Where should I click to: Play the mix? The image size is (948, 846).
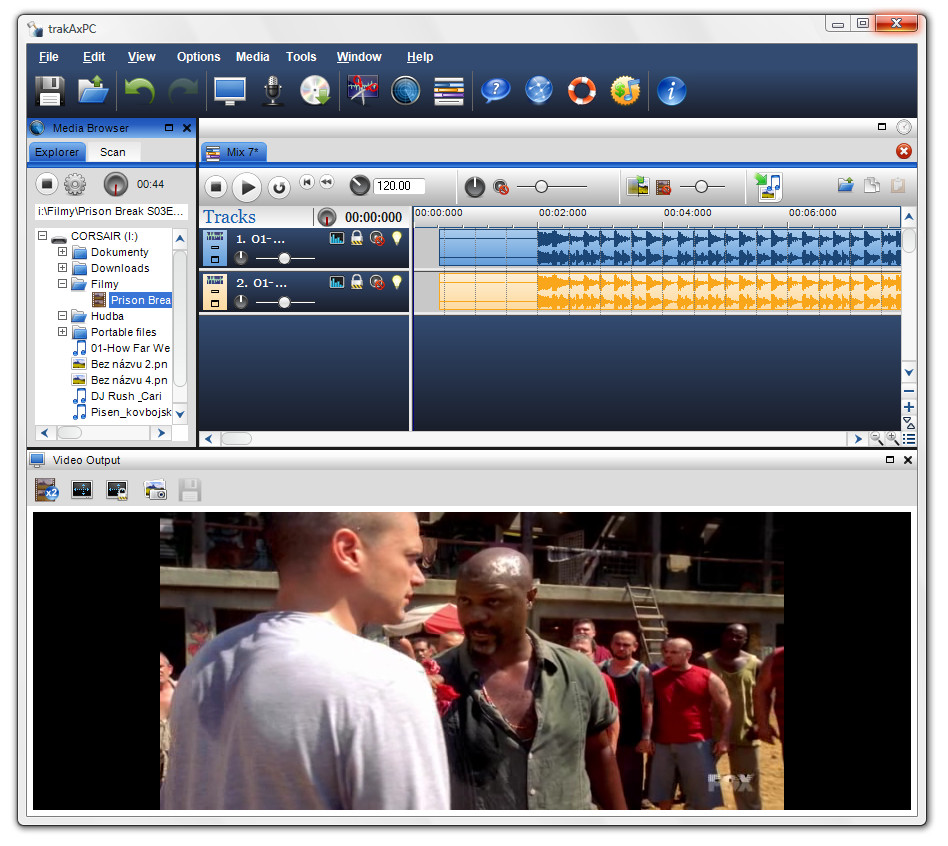click(x=247, y=187)
